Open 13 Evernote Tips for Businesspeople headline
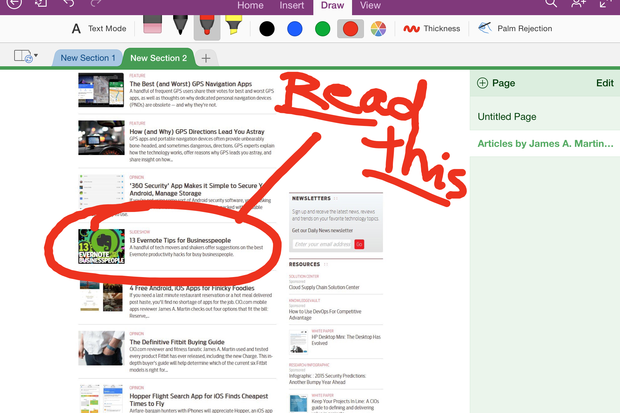The height and width of the screenshot is (413, 620). pyautogui.click(x=180, y=241)
